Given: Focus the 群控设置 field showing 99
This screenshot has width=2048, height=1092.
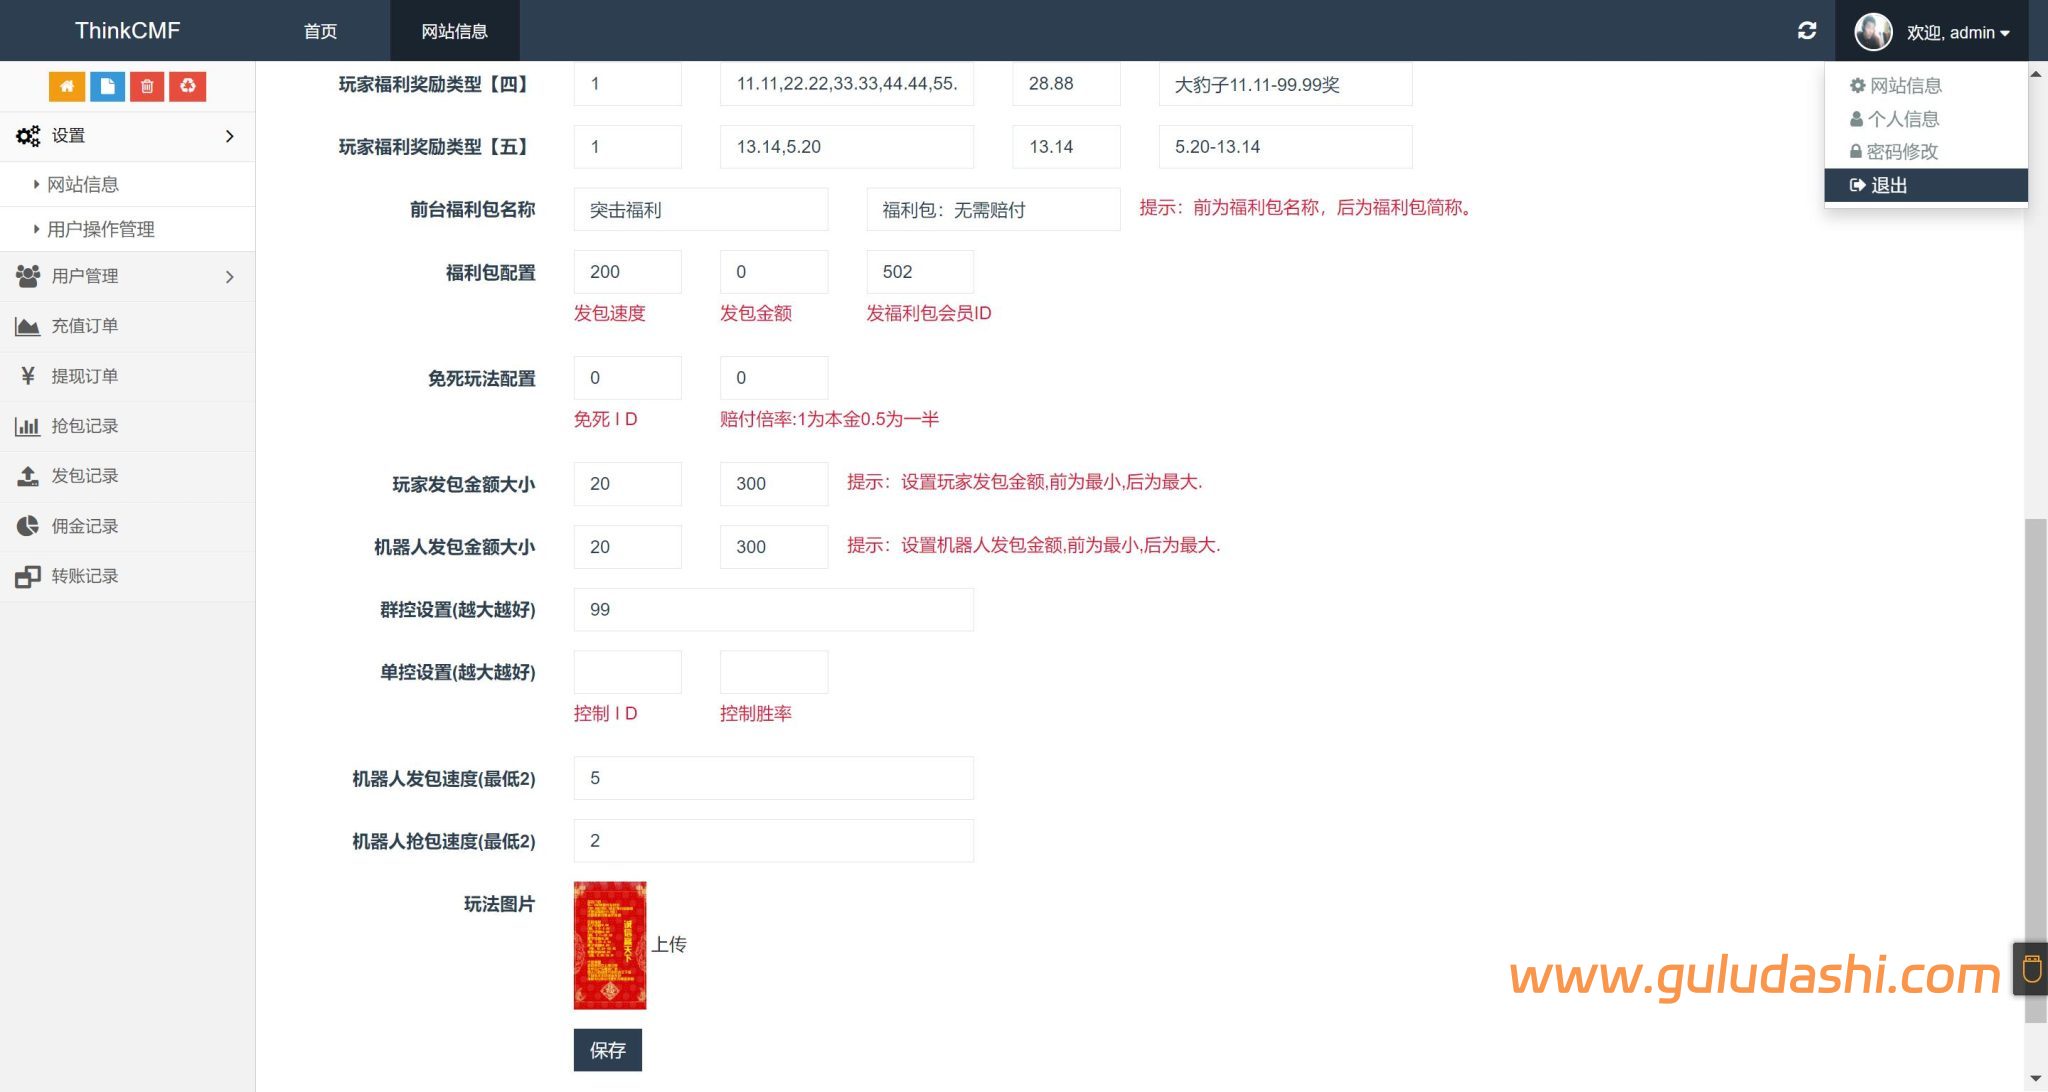Looking at the screenshot, I should pos(773,610).
